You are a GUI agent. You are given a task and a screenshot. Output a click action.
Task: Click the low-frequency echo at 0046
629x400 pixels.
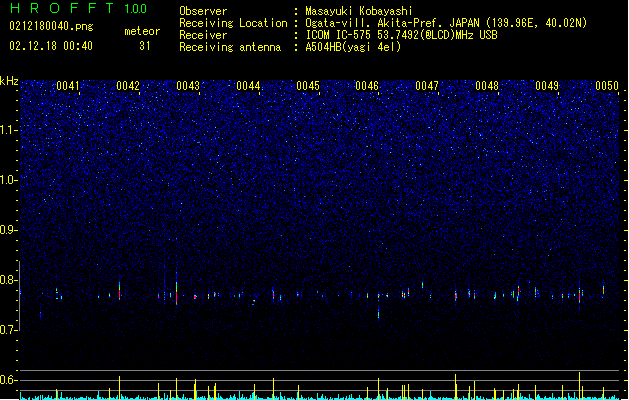coord(378,313)
